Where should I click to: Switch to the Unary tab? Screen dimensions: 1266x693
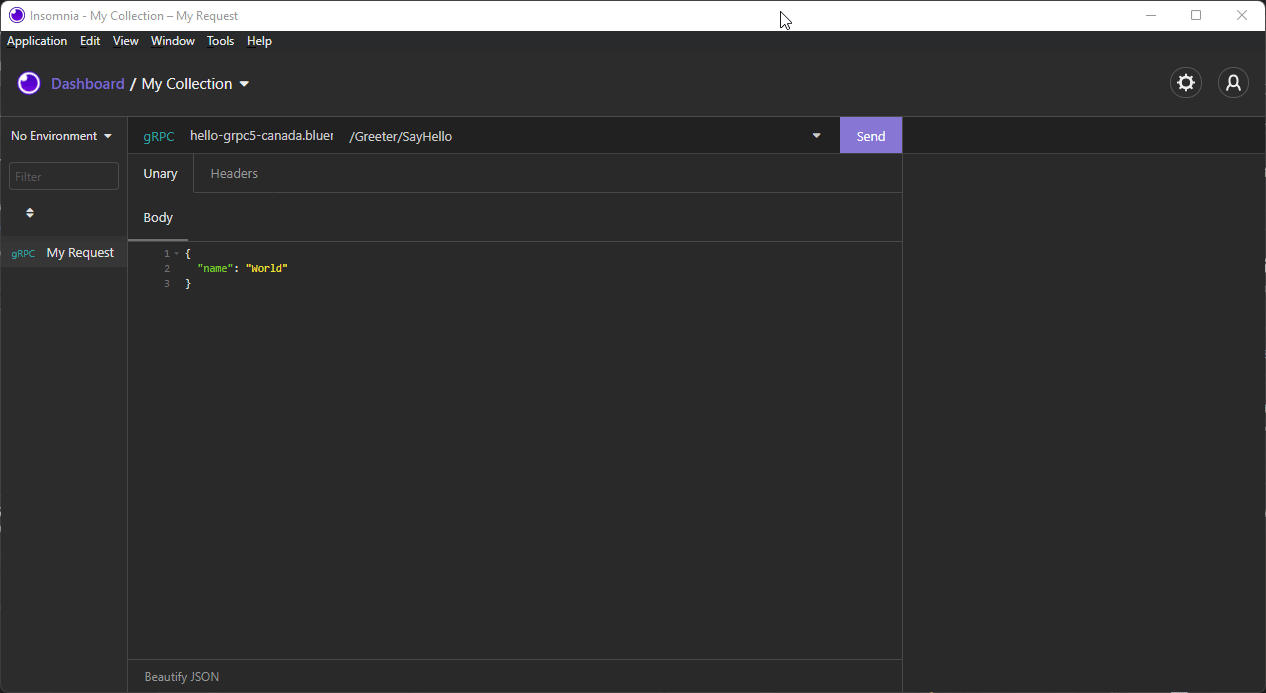(160, 173)
